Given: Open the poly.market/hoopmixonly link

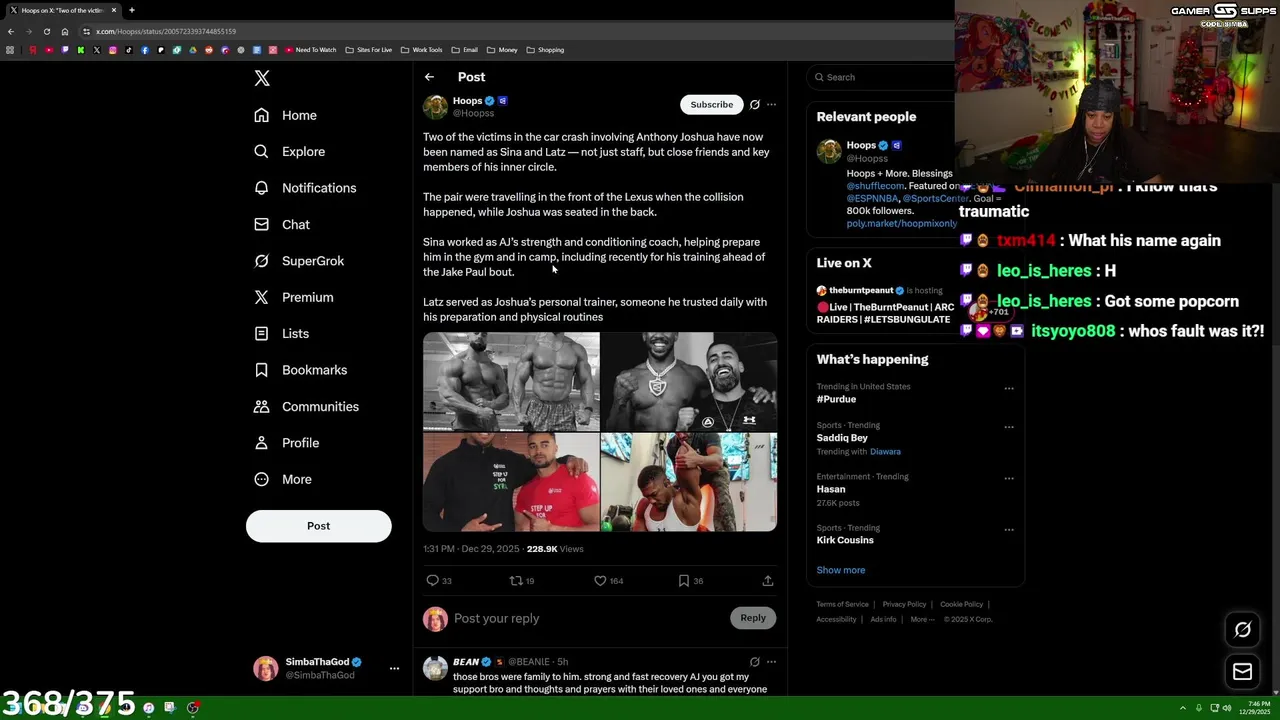Looking at the screenshot, I should pos(901,224).
